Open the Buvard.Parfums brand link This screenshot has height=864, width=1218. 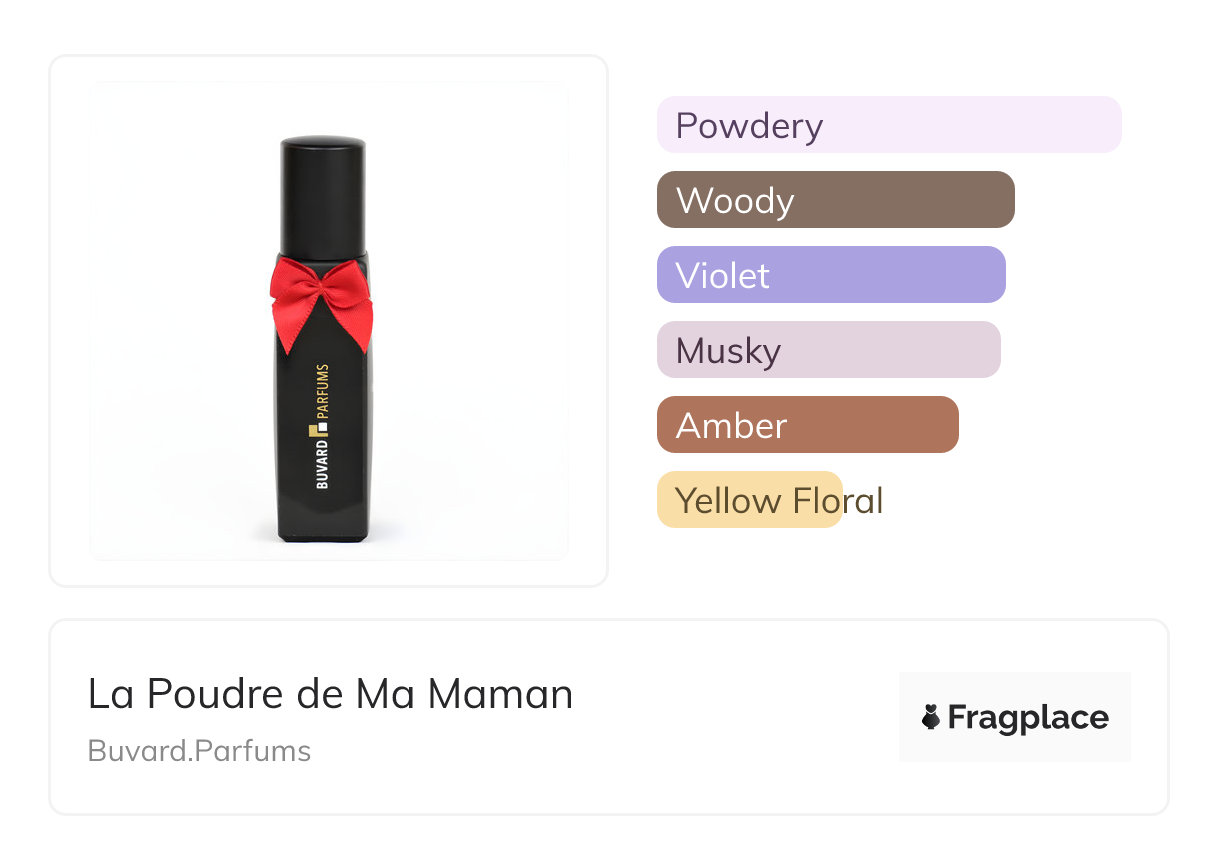click(x=199, y=751)
